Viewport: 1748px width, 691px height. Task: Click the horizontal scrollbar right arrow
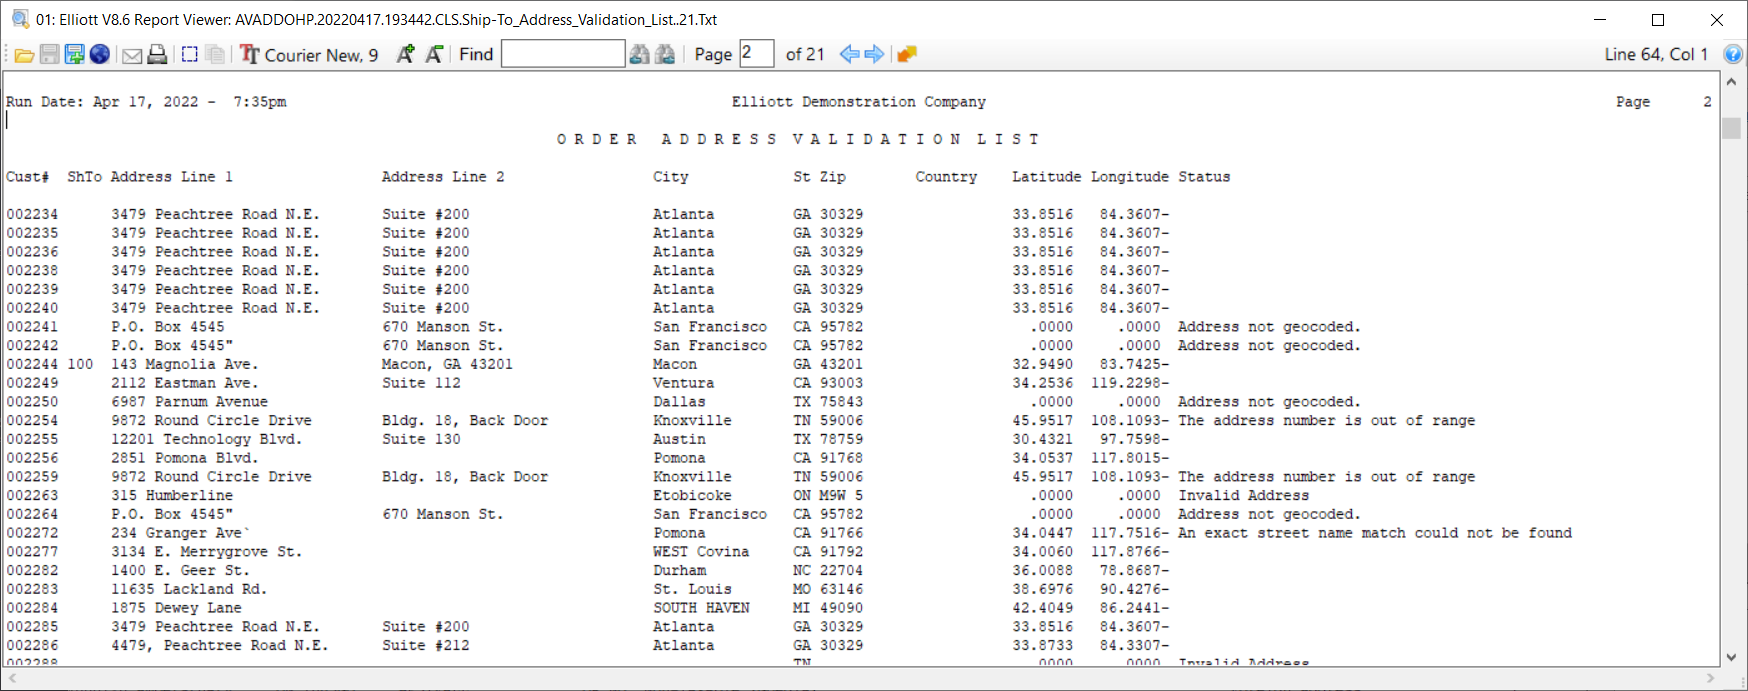click(1711, 678)
